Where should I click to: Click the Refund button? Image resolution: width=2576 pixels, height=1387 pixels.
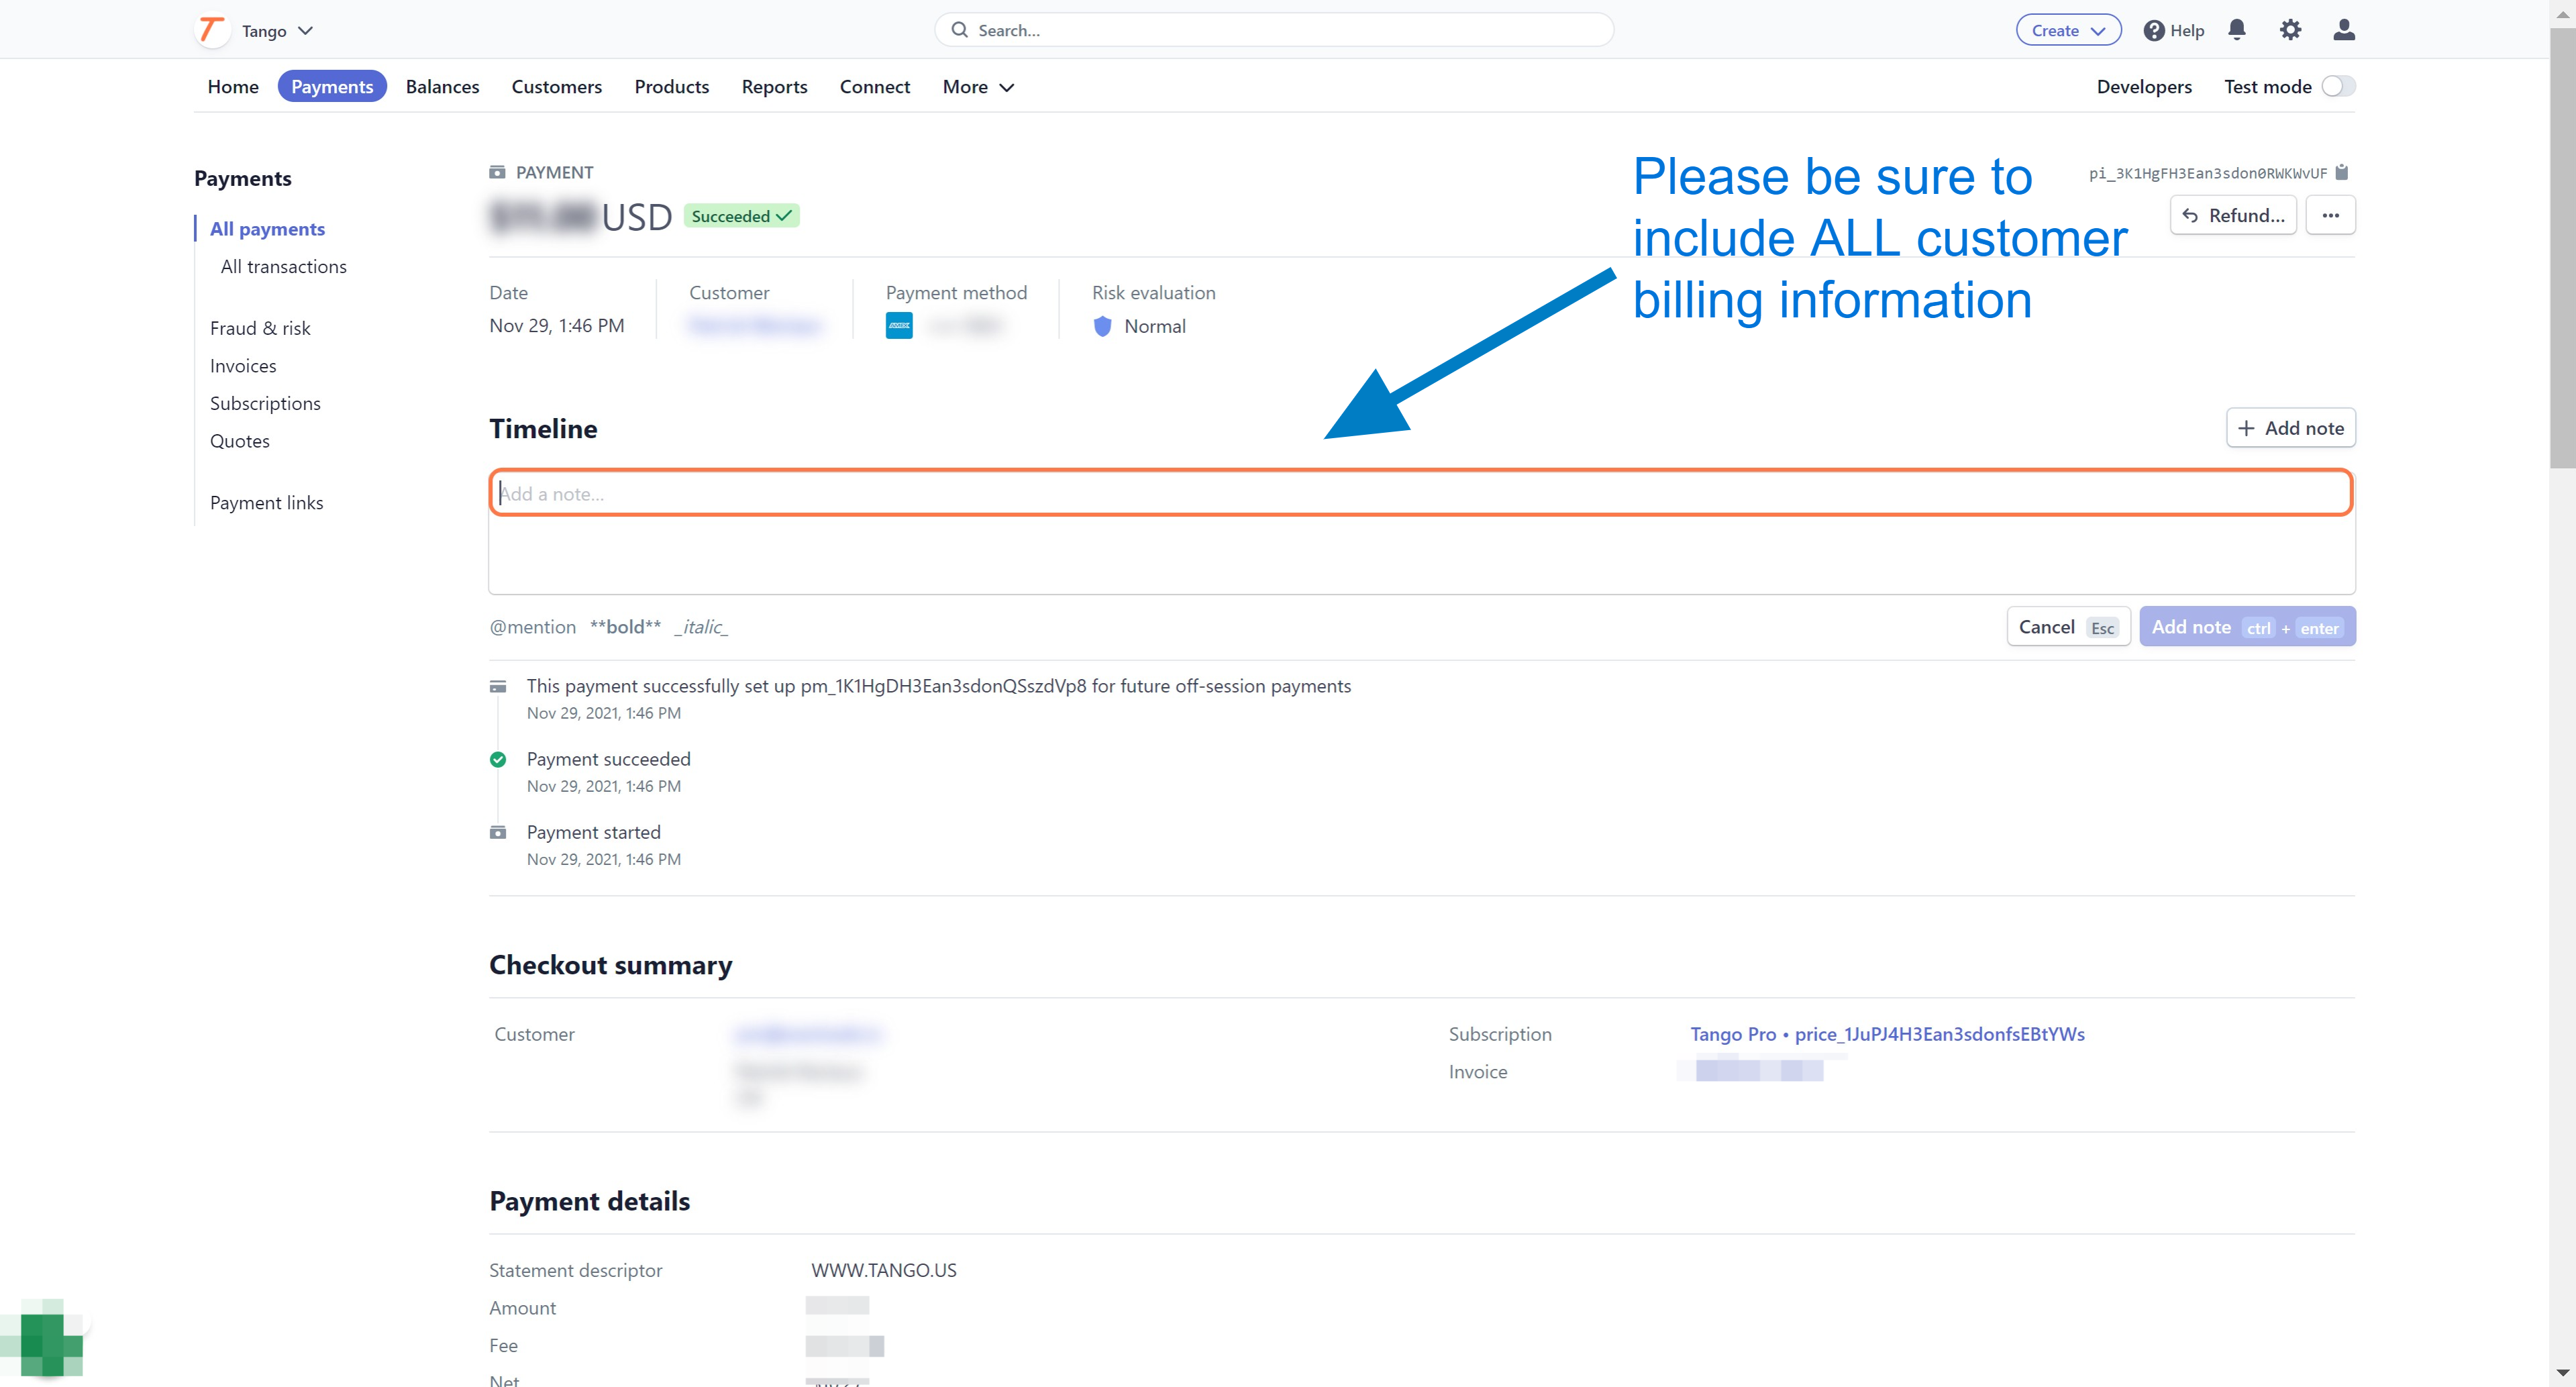coord(2233,215)
